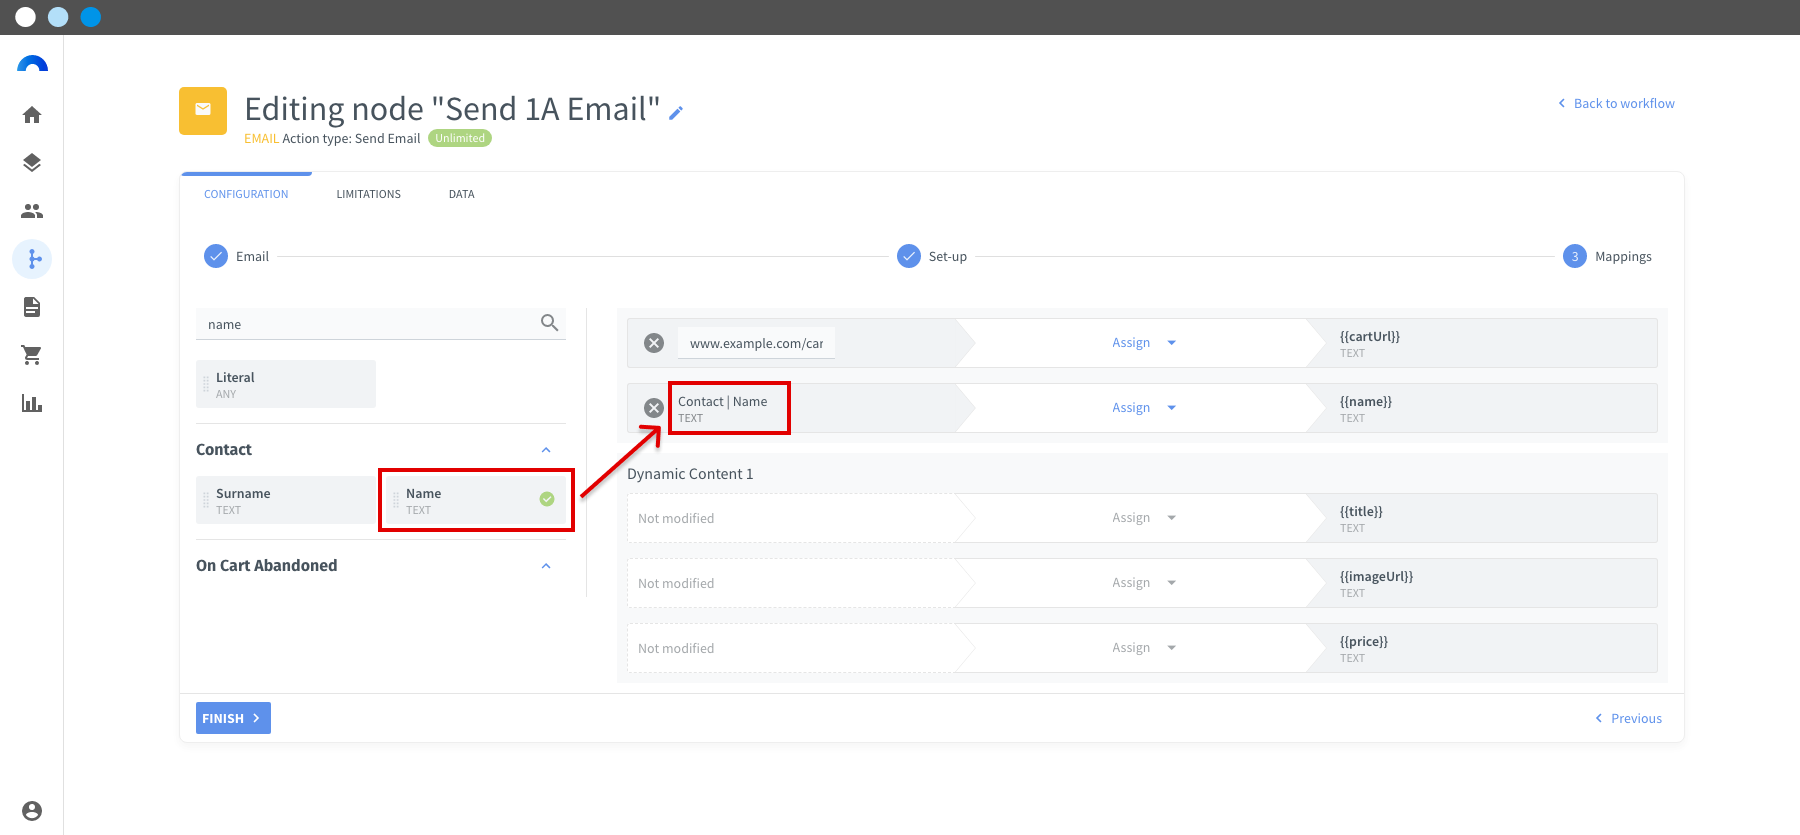Viewport: 1800px width, 835px height.
Task: Switch to the DATA tab
Action: [x=461, y=194]
